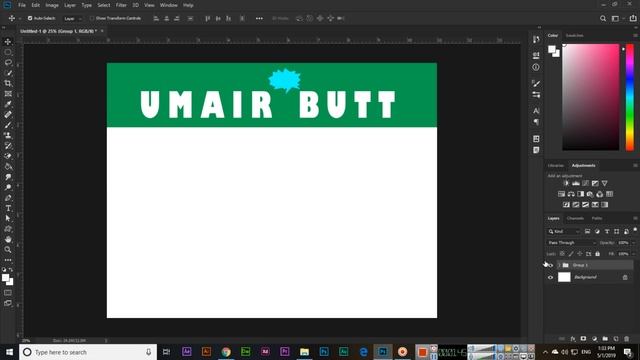Open the Properties panel icon

(536, 55)
